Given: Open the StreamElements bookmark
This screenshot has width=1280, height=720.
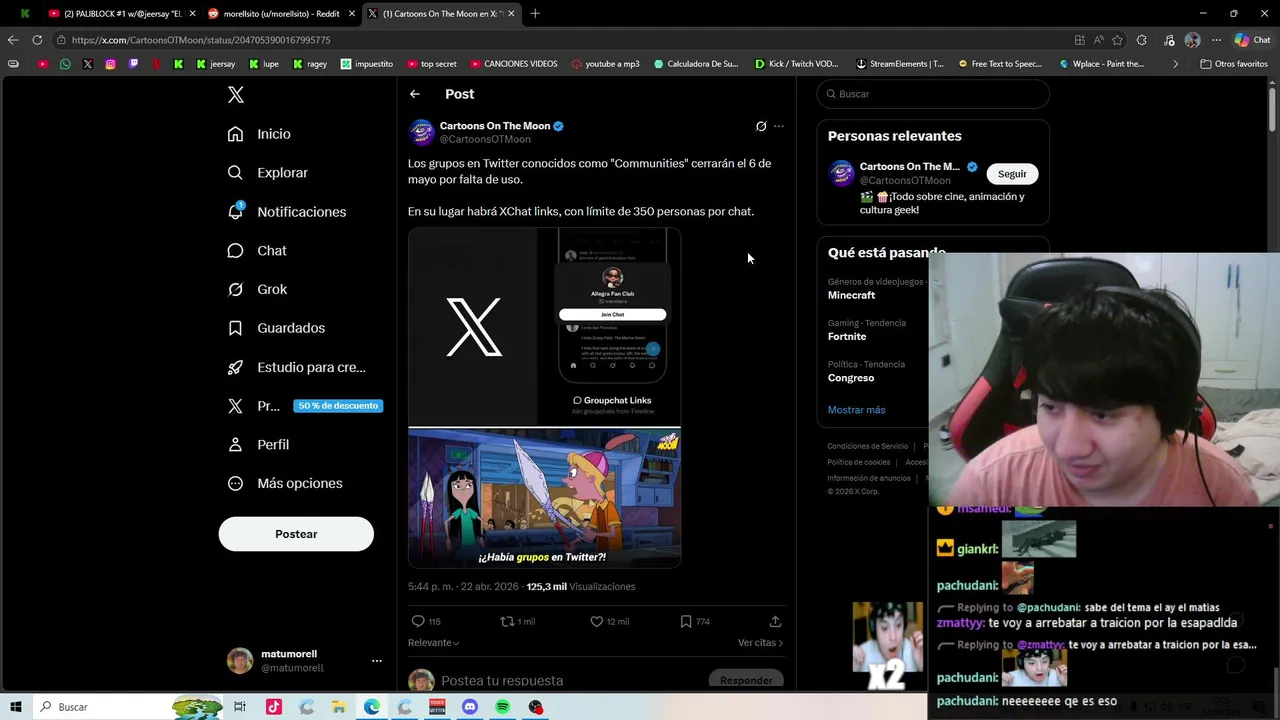Looking at the screenshot, I should (899, 64).
